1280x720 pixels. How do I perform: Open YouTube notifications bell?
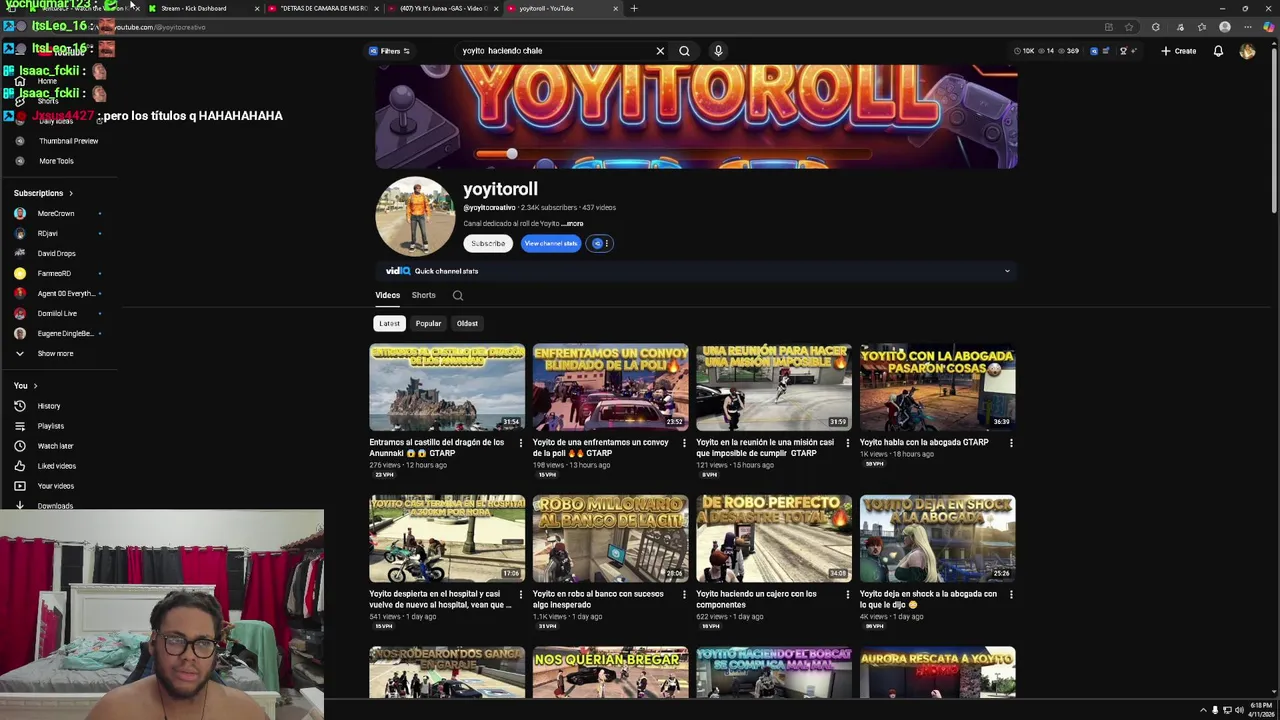[1218, 51]
